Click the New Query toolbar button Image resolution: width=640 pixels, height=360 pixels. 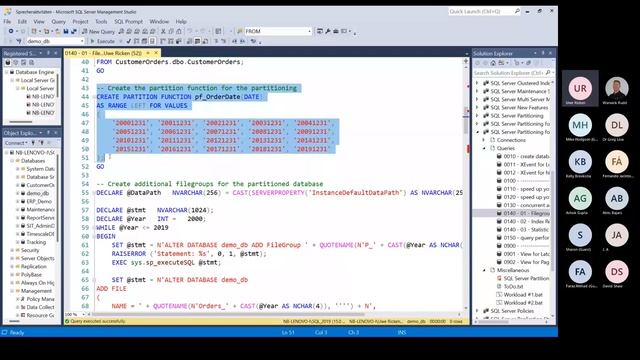[x=98, y=31]
